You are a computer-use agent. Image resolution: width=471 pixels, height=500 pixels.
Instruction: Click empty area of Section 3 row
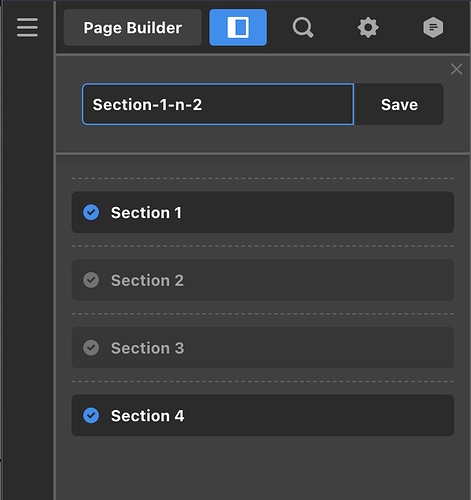point(317,348)
